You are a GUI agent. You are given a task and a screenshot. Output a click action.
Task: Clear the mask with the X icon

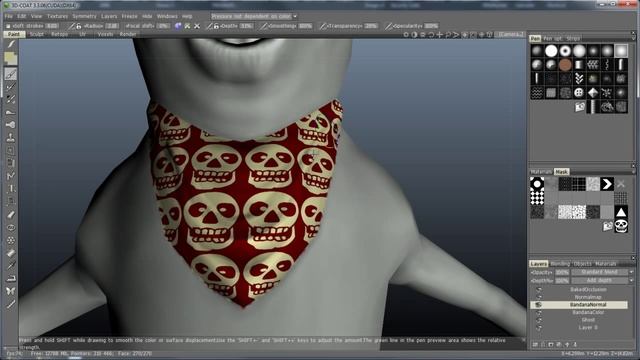coord(621,184)
